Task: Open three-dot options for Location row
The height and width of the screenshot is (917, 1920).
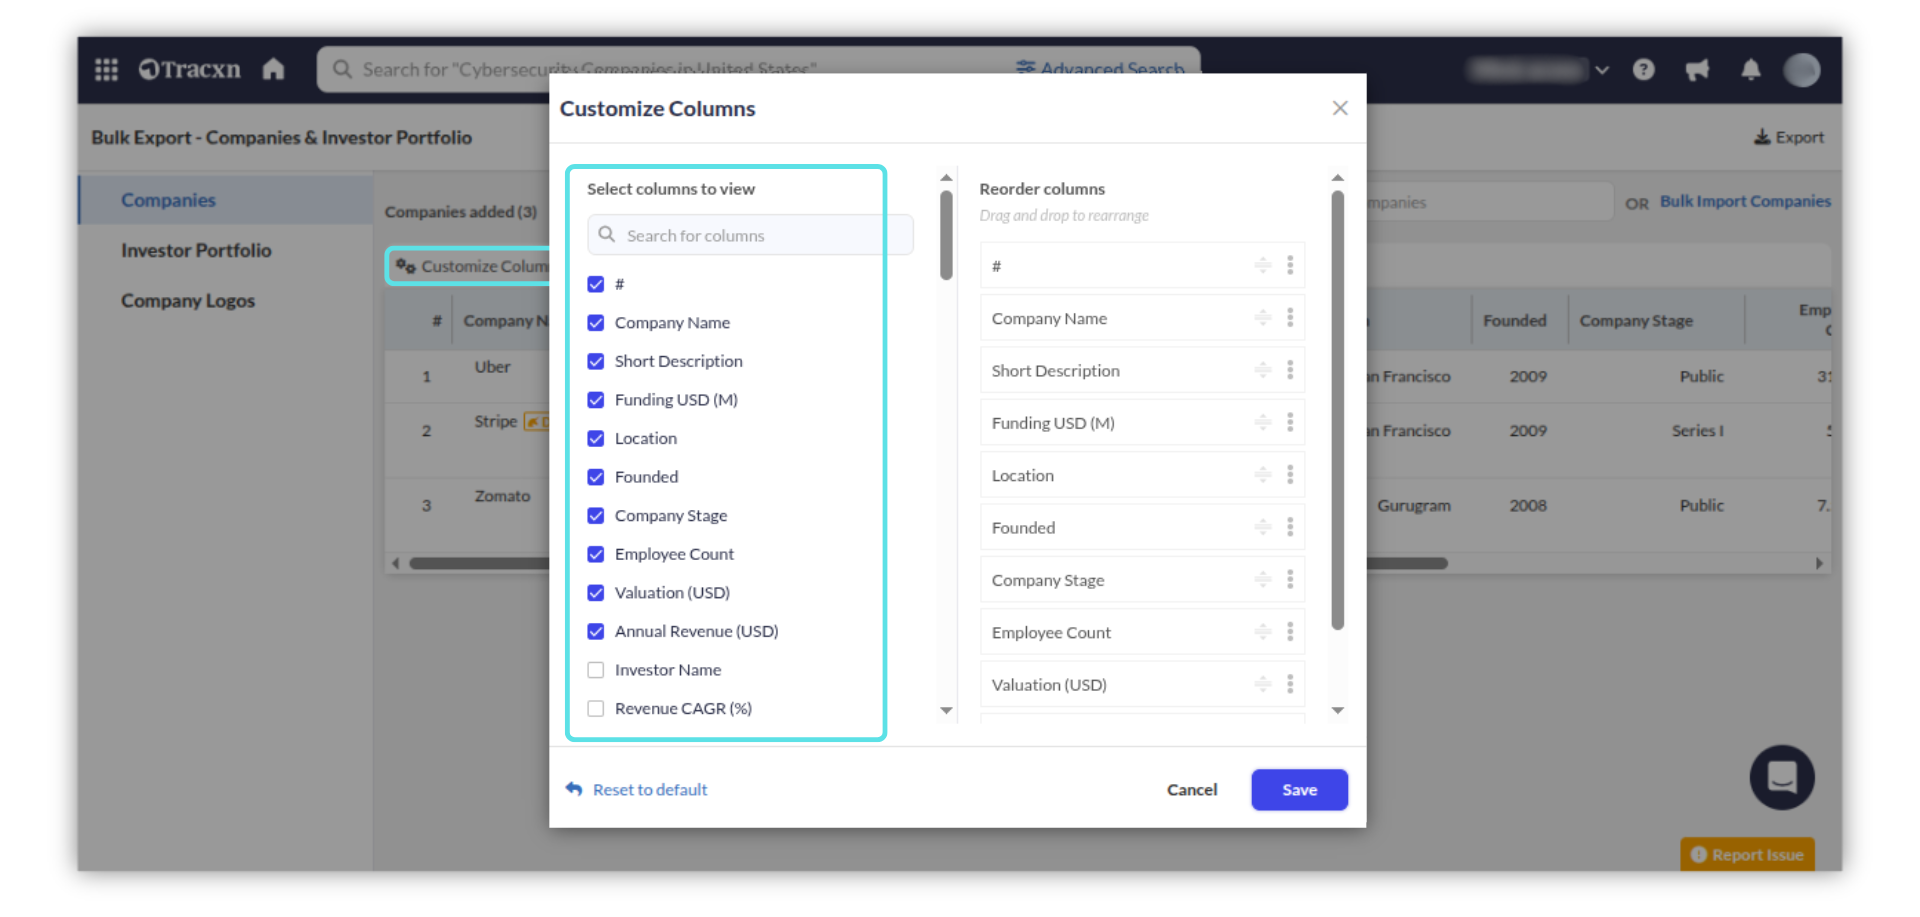Action: [x=1290, y=475]
